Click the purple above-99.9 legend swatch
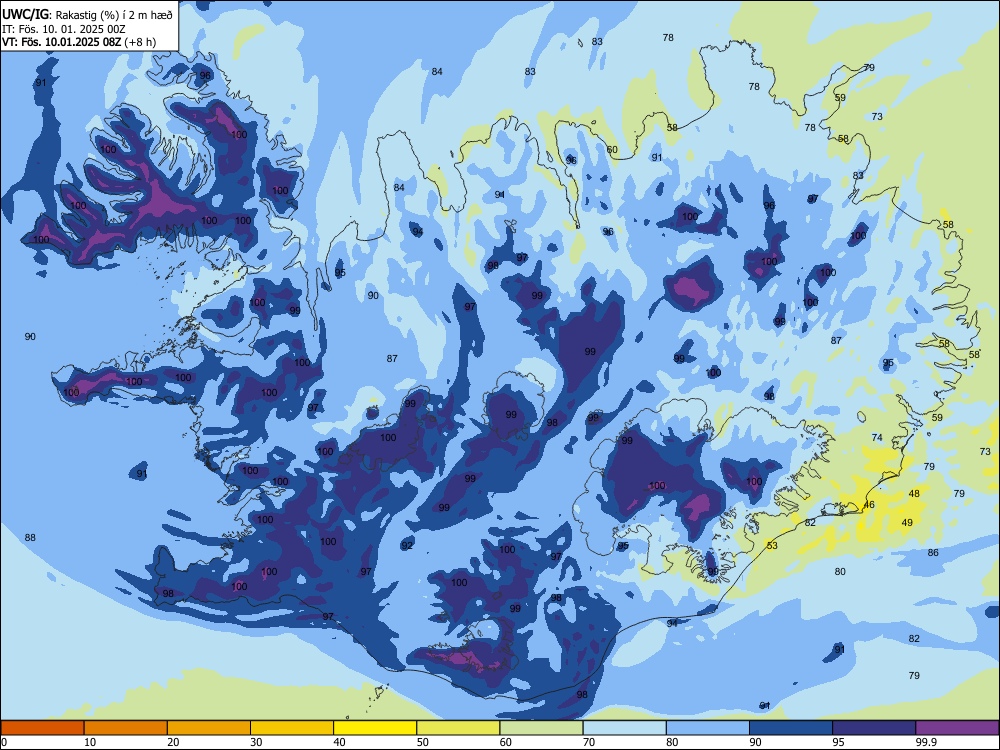Screen dimensions: 1000x750 coord(957,728)
